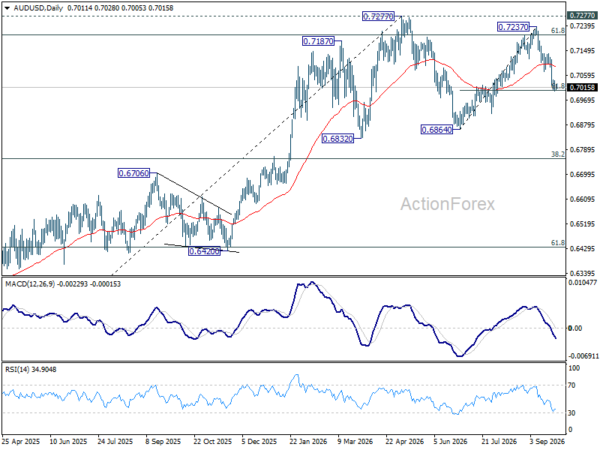
Task: Click the 0.72770 price axis tag
Action: 582,15
